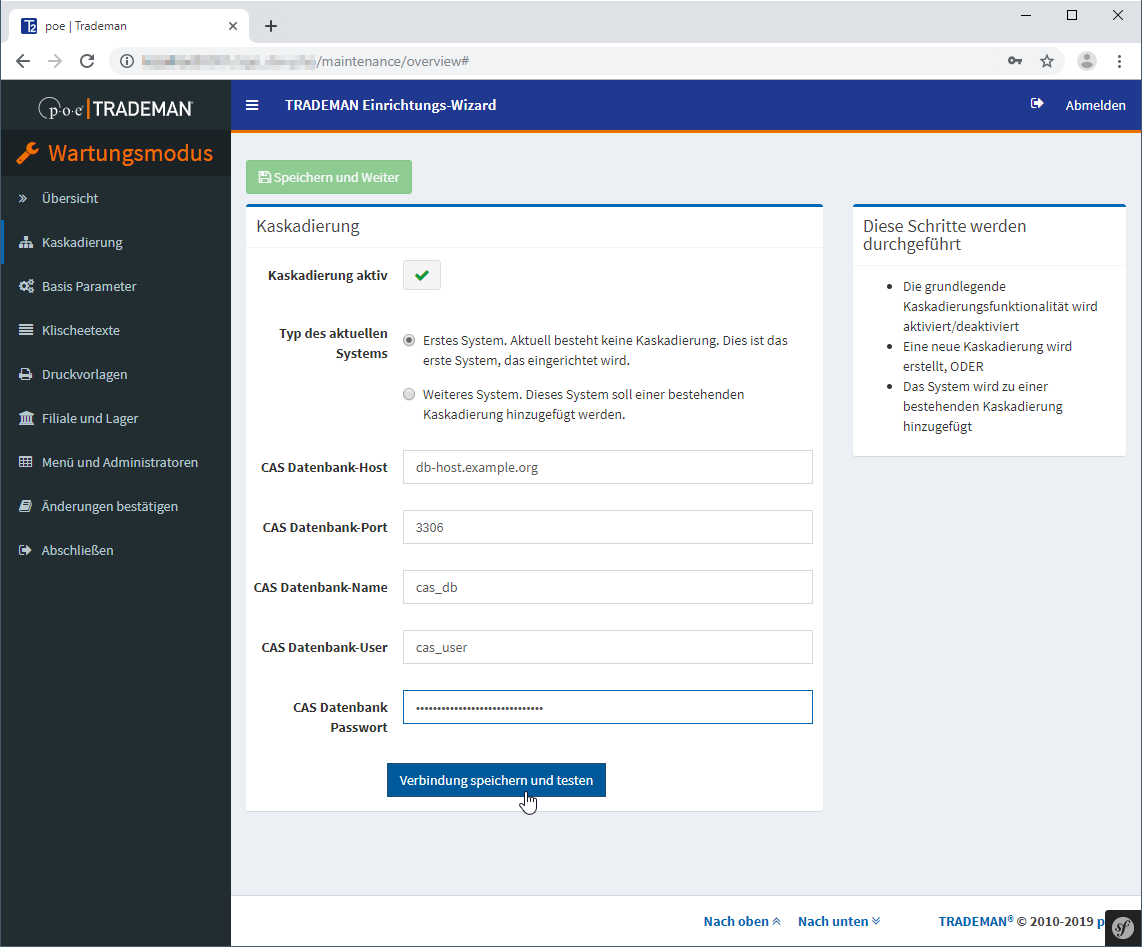Open the Symfony debug toolbar icon
Viewport: 1142px width, 947px height.
point(1123,928)
